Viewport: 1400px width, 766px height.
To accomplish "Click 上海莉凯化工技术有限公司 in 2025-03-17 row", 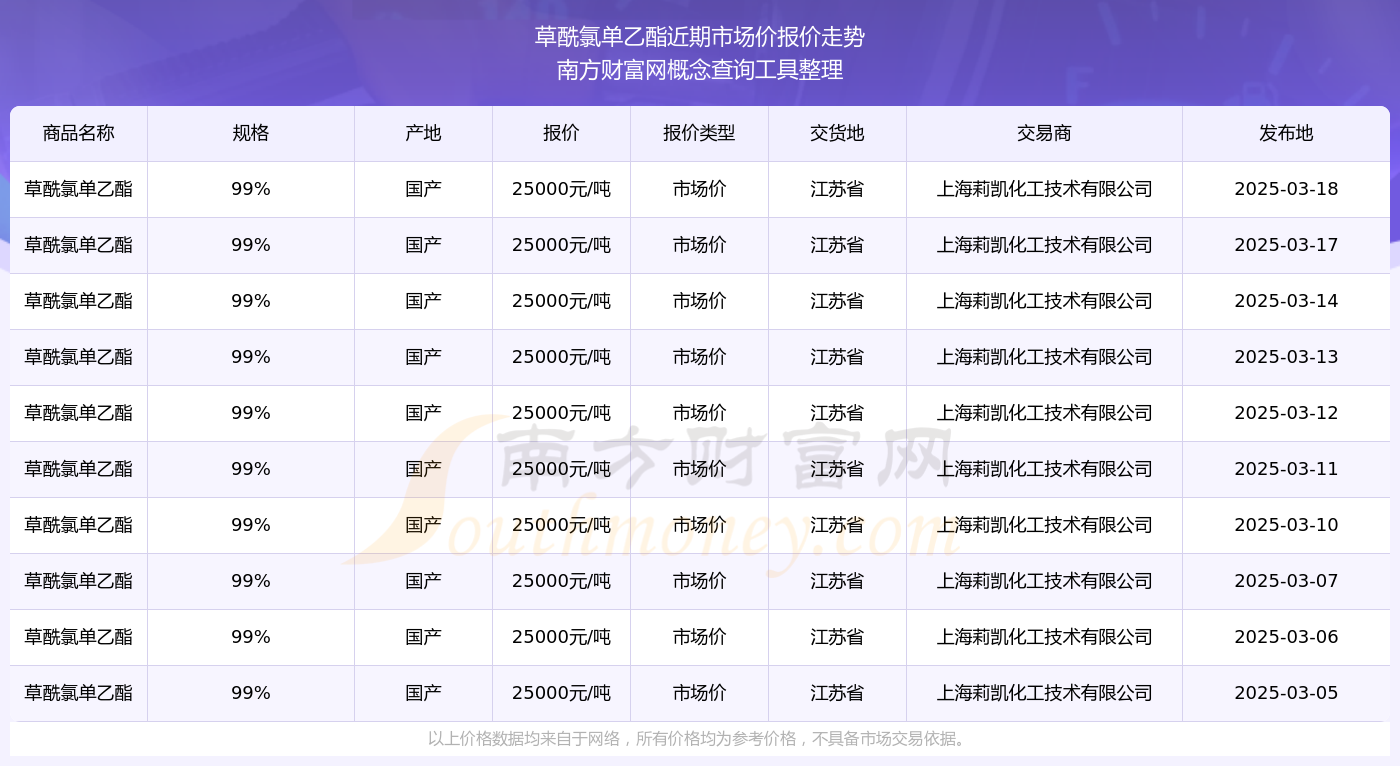I will pos(1044,245).
